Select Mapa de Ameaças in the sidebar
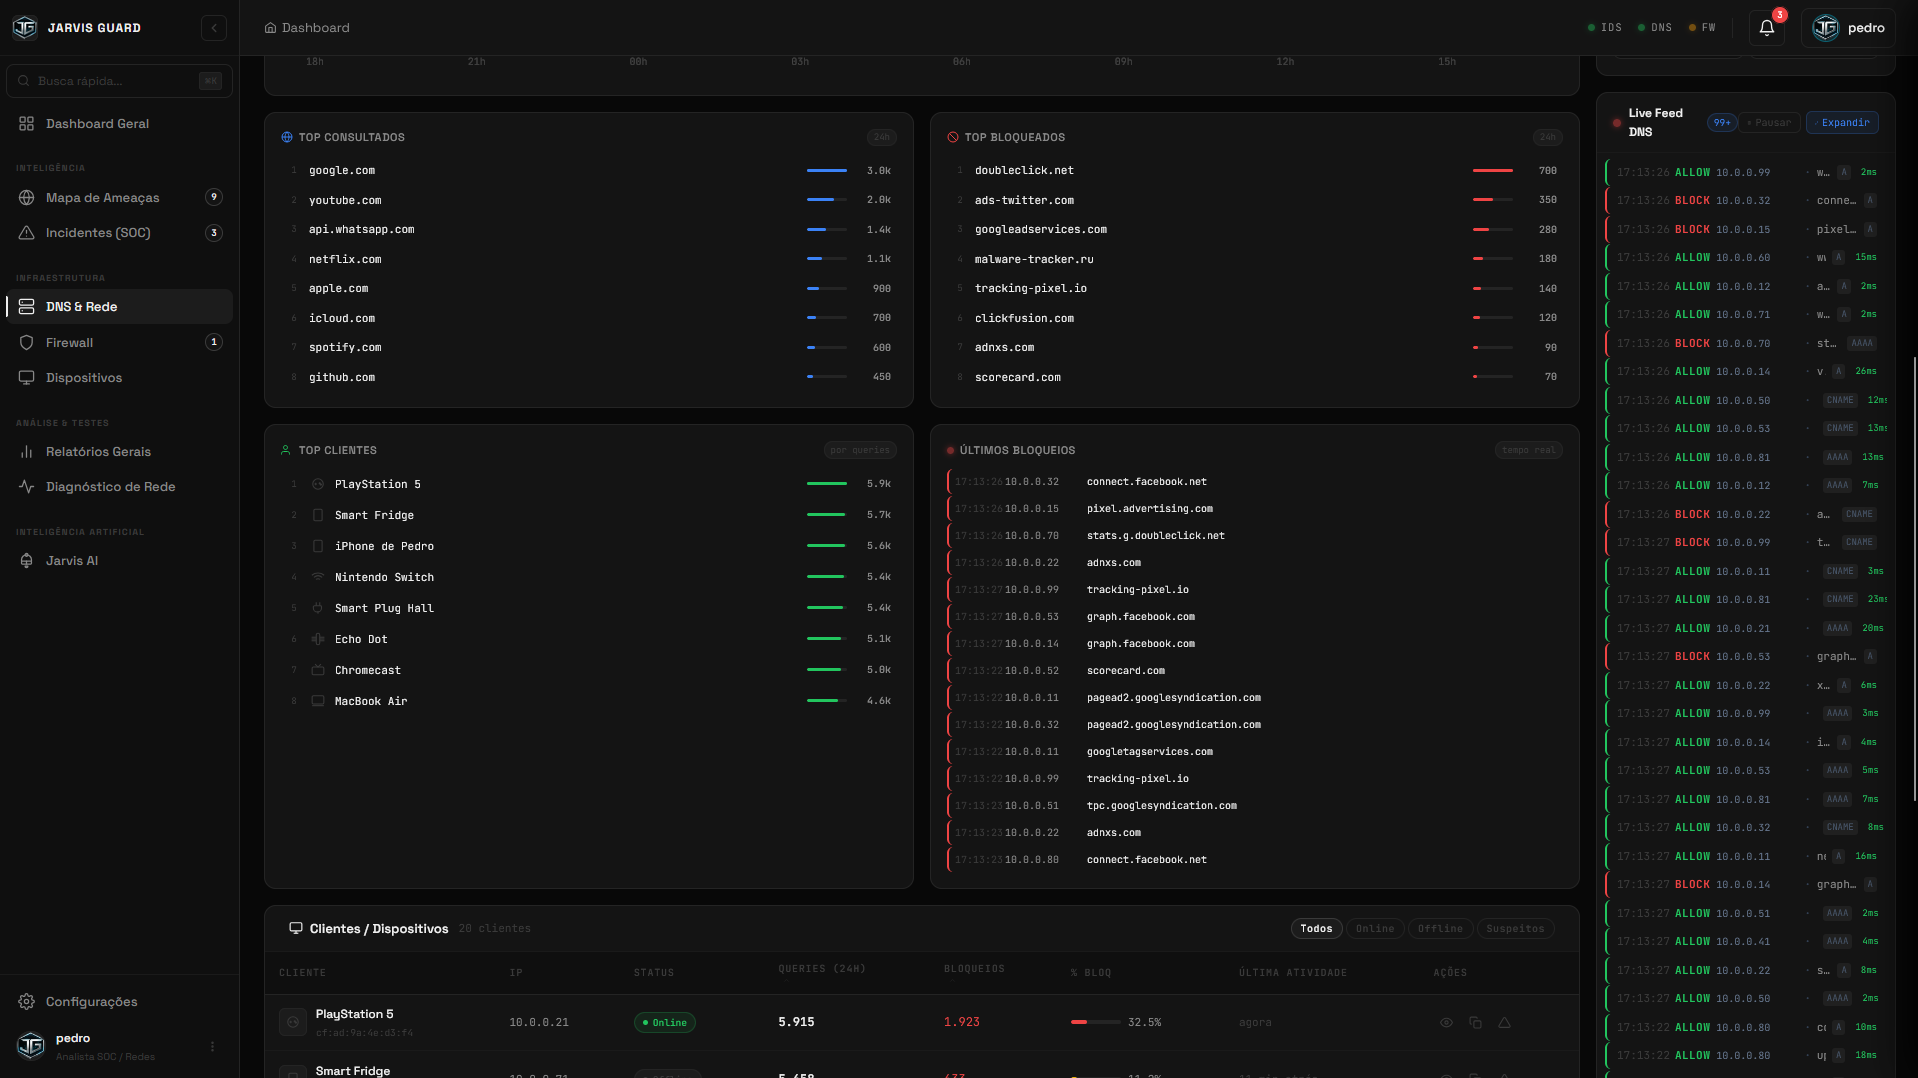Viewport: 1918px width, 1078px height. point(102,198)
